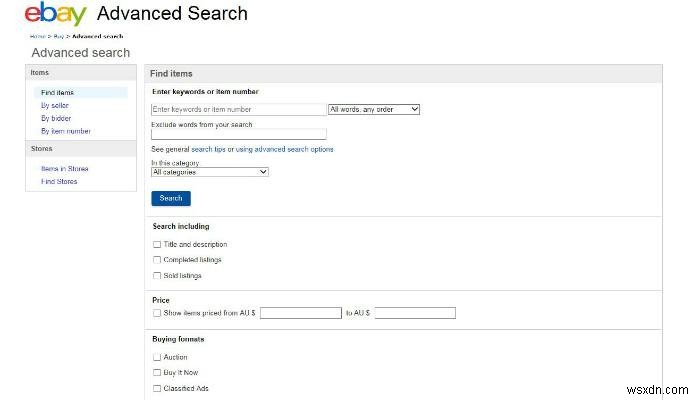Open Find Stores link

59,181
